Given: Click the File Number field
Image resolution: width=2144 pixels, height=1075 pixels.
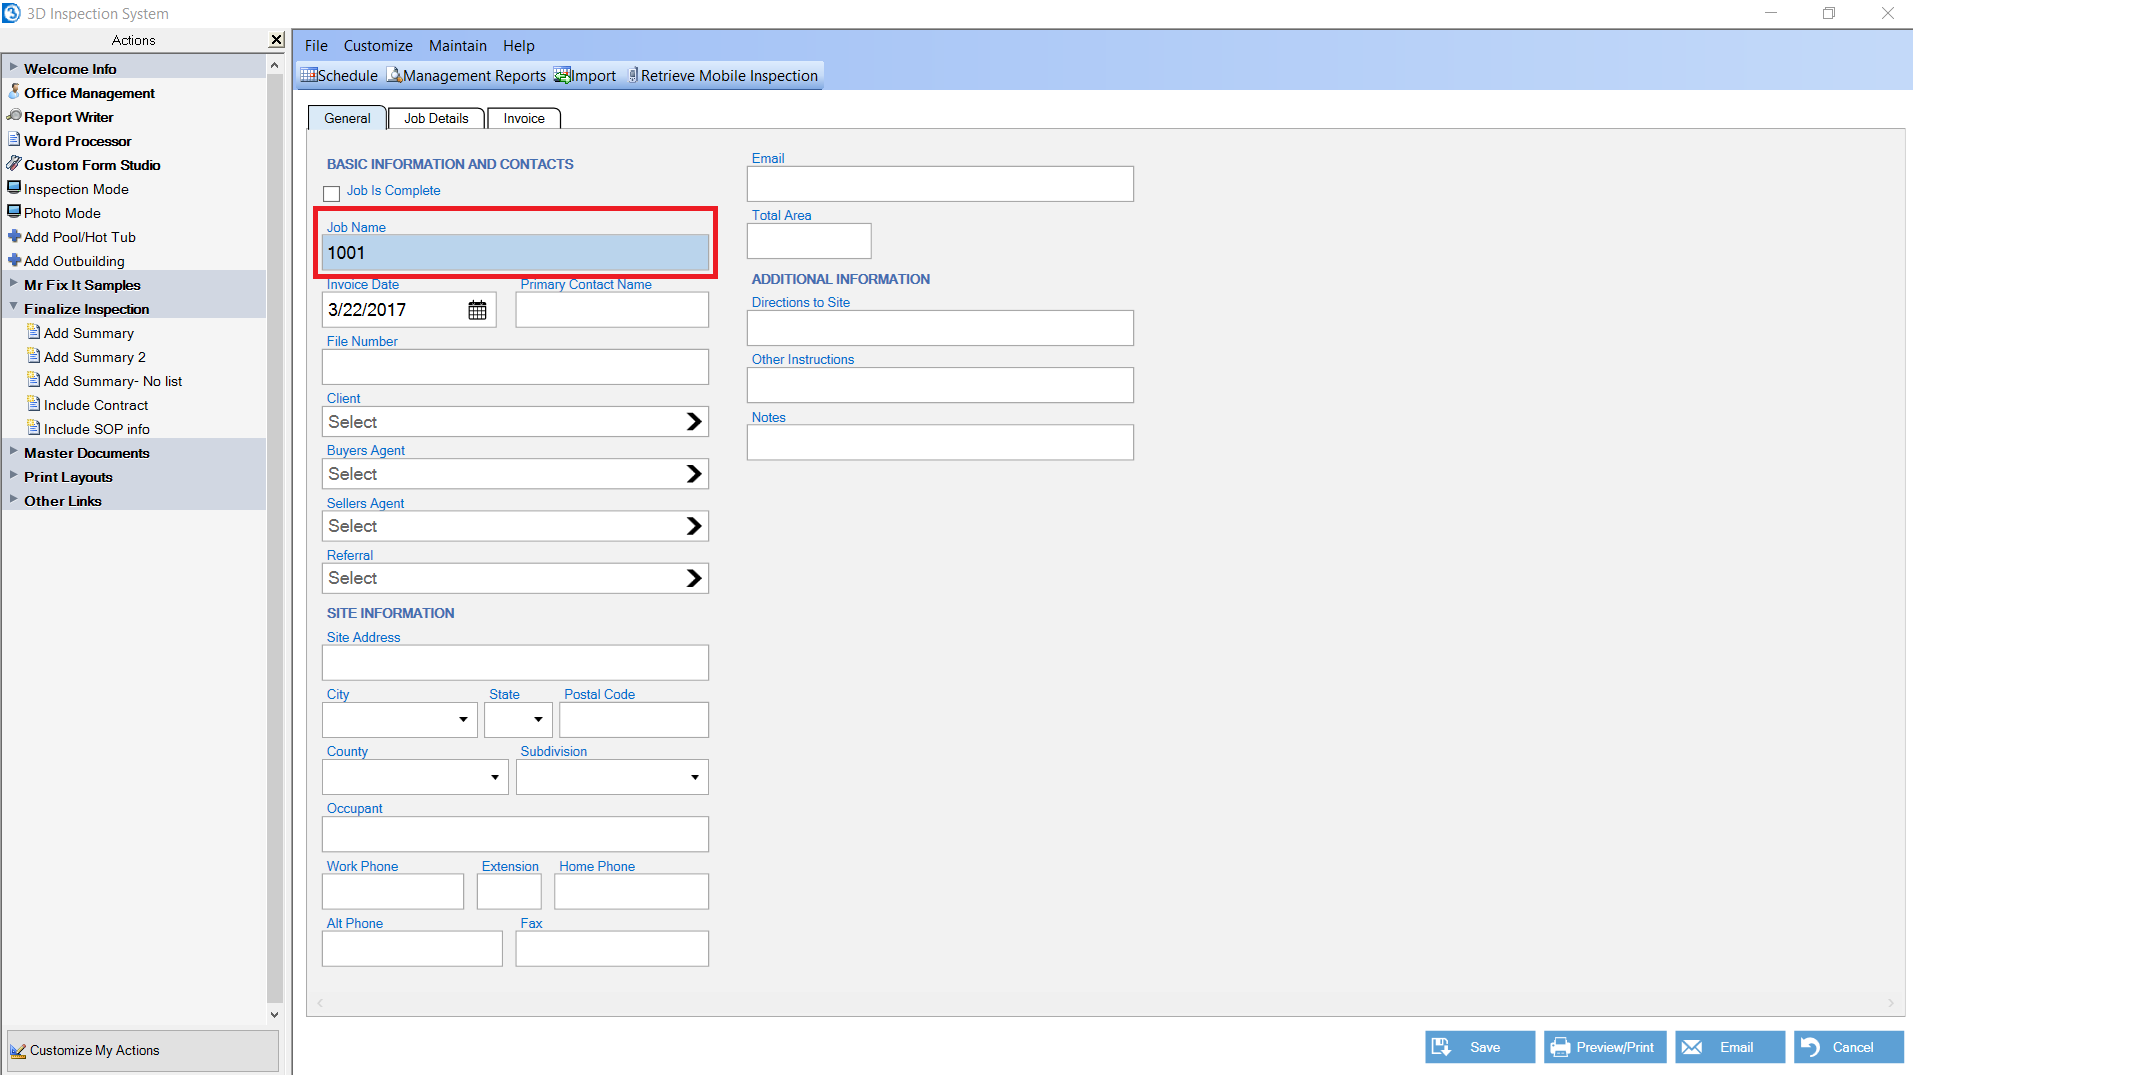Looking at the screenshot, I should [x=515, y=367].
